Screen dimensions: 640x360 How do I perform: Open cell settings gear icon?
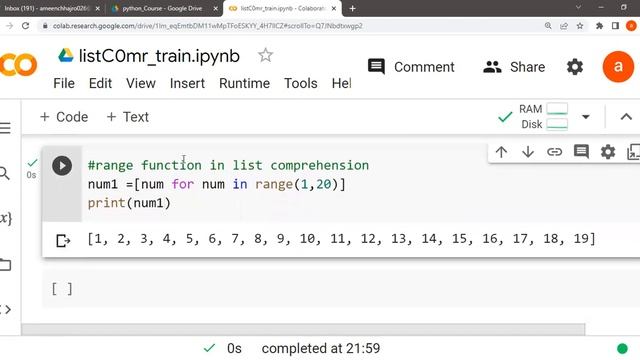608,152
